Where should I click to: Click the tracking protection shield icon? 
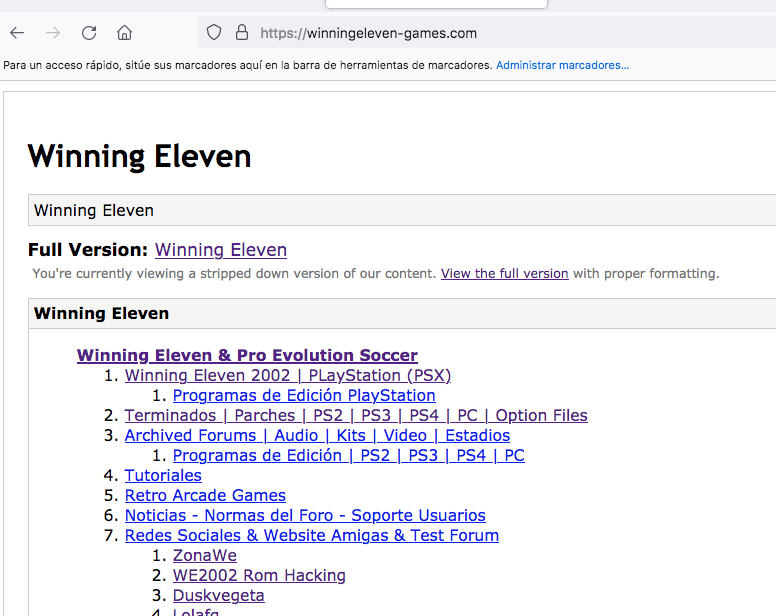[x=214, y=33]
